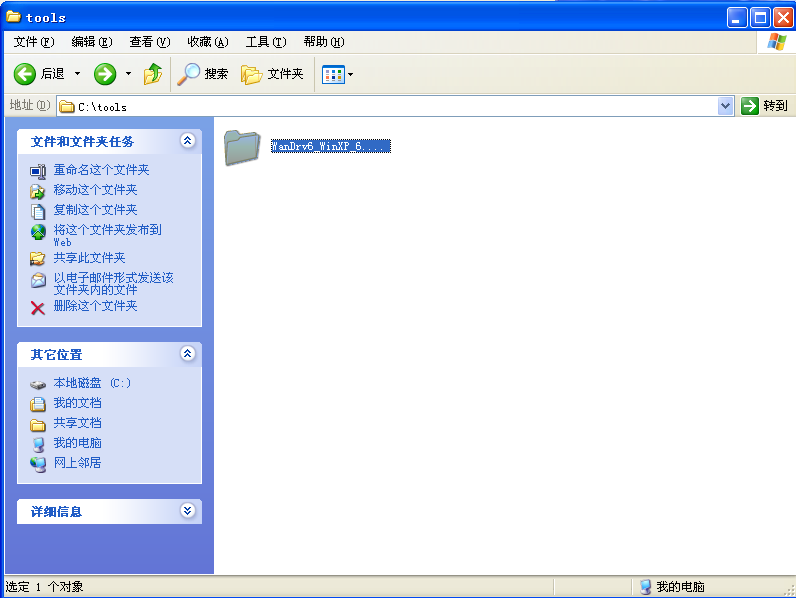Maximize the tools window
Screen dimensions: 796x598
pos(760,18)
